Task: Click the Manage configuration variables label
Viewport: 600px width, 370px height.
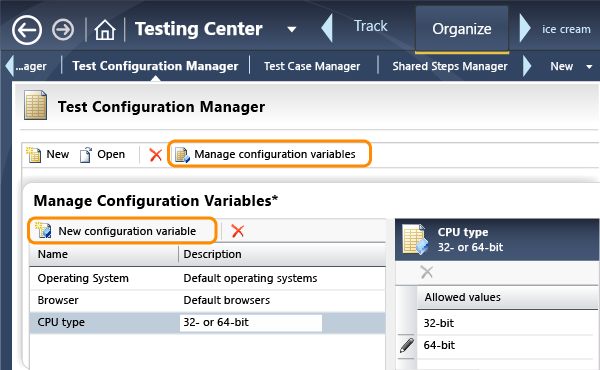Action: tap(275, 154)
